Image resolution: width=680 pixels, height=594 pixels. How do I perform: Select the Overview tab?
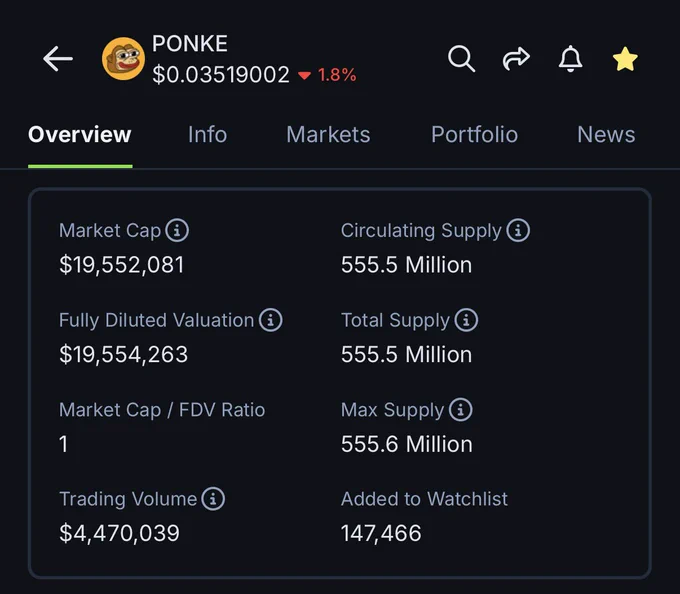[80, 134]
